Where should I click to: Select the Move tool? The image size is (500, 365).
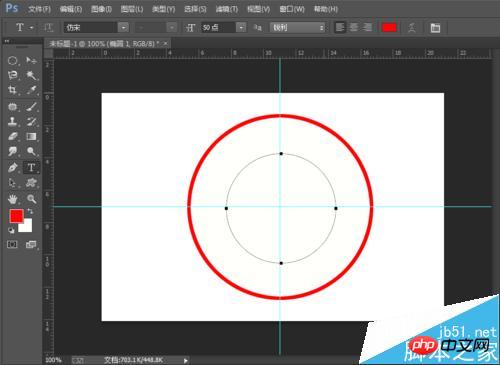click(x=31, y=60)
